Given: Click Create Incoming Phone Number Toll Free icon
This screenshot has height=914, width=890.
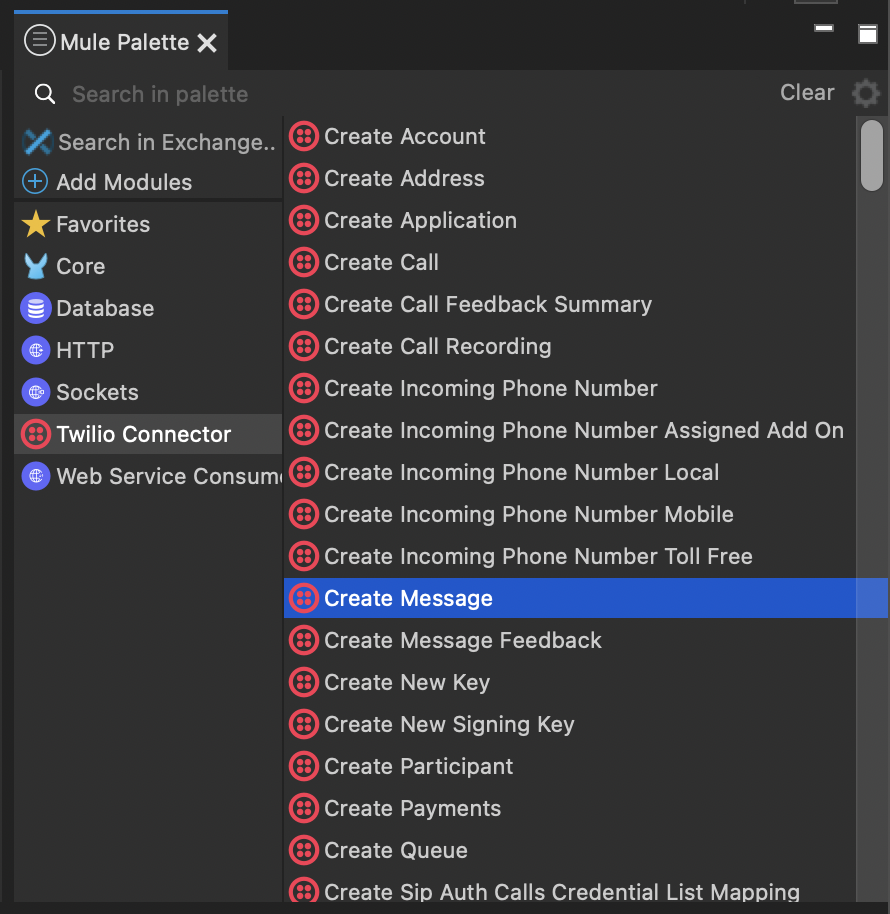Looking at the screenshot, I should click(x=304, y=556).
